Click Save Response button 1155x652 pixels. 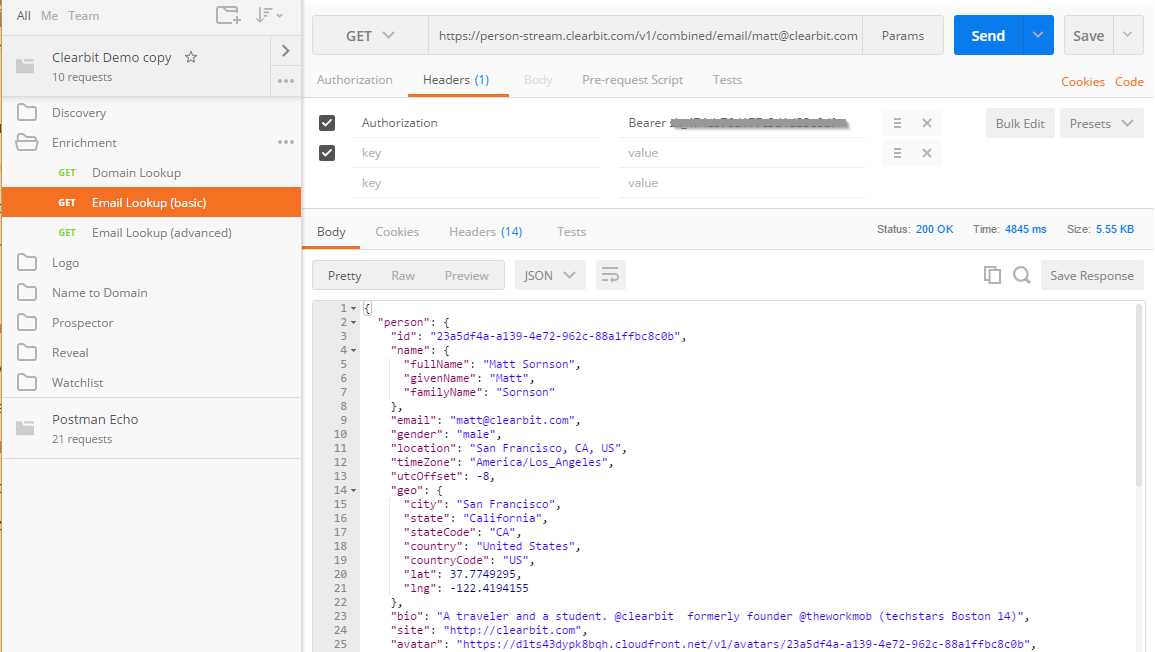1092,276
